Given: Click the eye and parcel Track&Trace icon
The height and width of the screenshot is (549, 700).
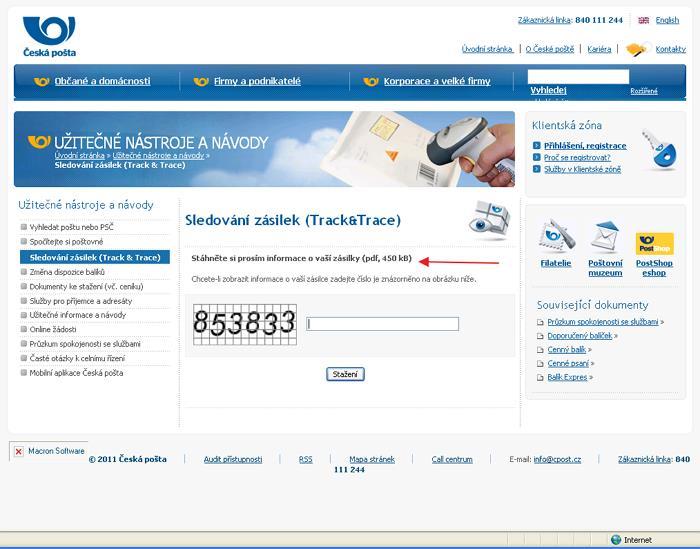Looking at the screenshot, I should click(x=490, y=220).
